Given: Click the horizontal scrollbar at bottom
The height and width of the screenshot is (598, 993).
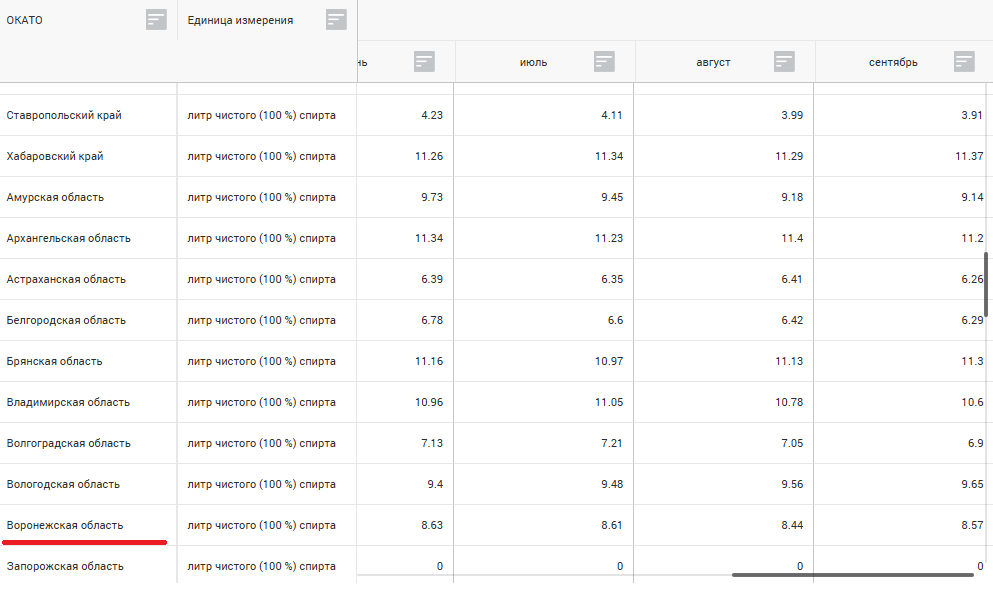Looking at the screenshot, I should pos(852,575).
